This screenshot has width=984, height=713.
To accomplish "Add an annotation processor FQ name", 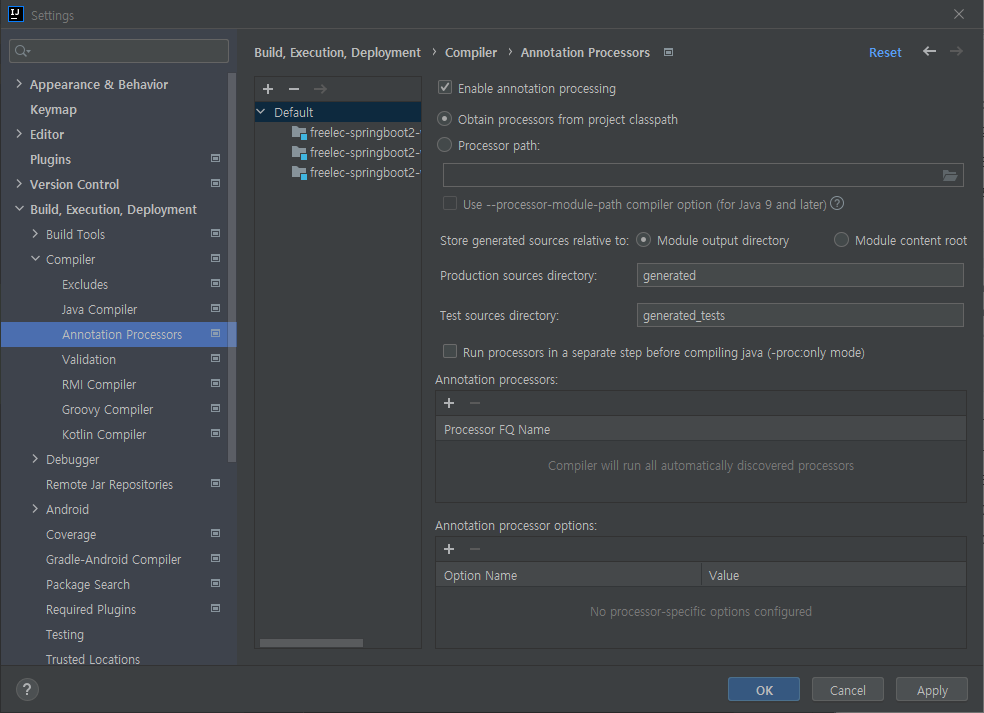I will 449,403.
